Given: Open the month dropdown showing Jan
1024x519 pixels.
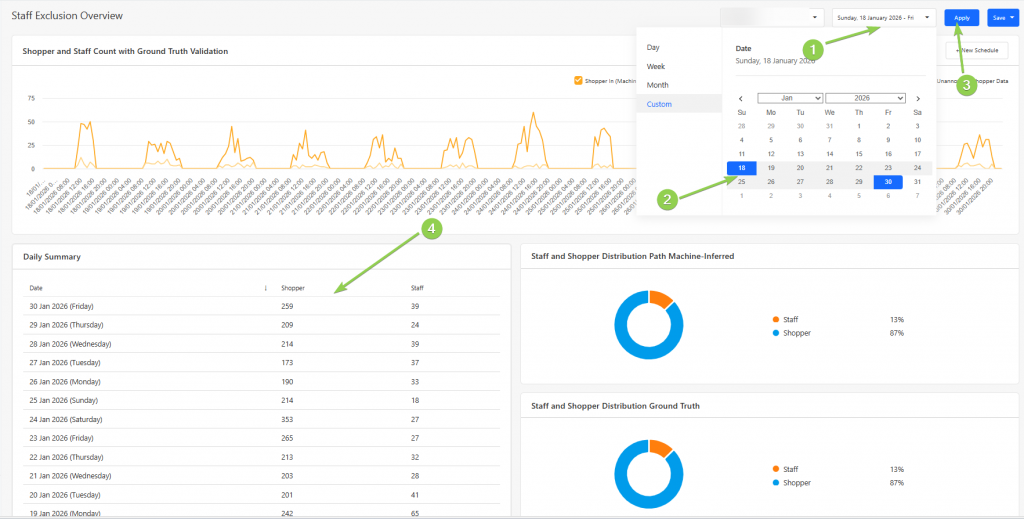Looking at the screenshot, I should (x=790, y=98).
